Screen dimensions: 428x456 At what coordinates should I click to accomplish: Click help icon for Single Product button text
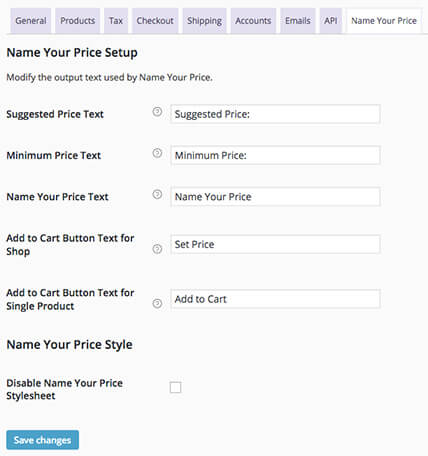click(157, 304)
